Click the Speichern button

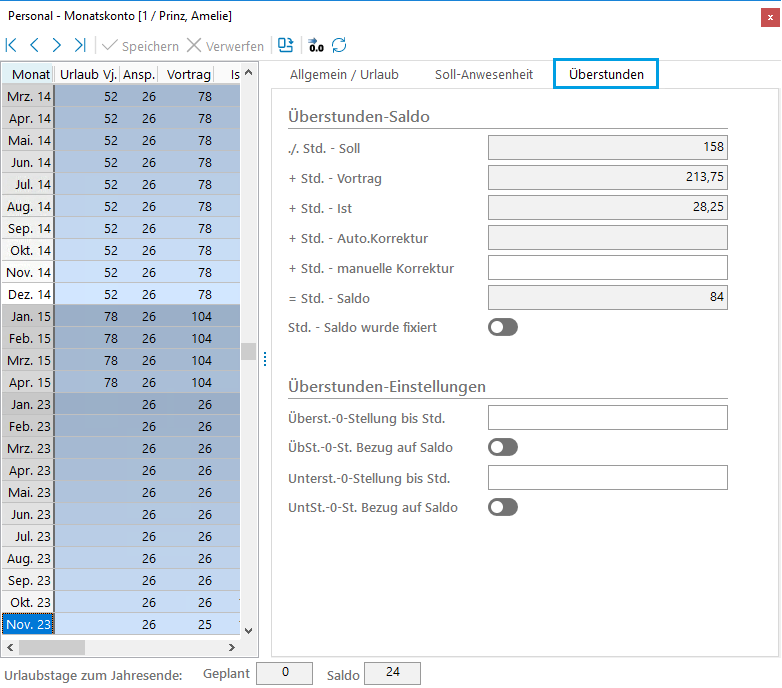[140, 46]
